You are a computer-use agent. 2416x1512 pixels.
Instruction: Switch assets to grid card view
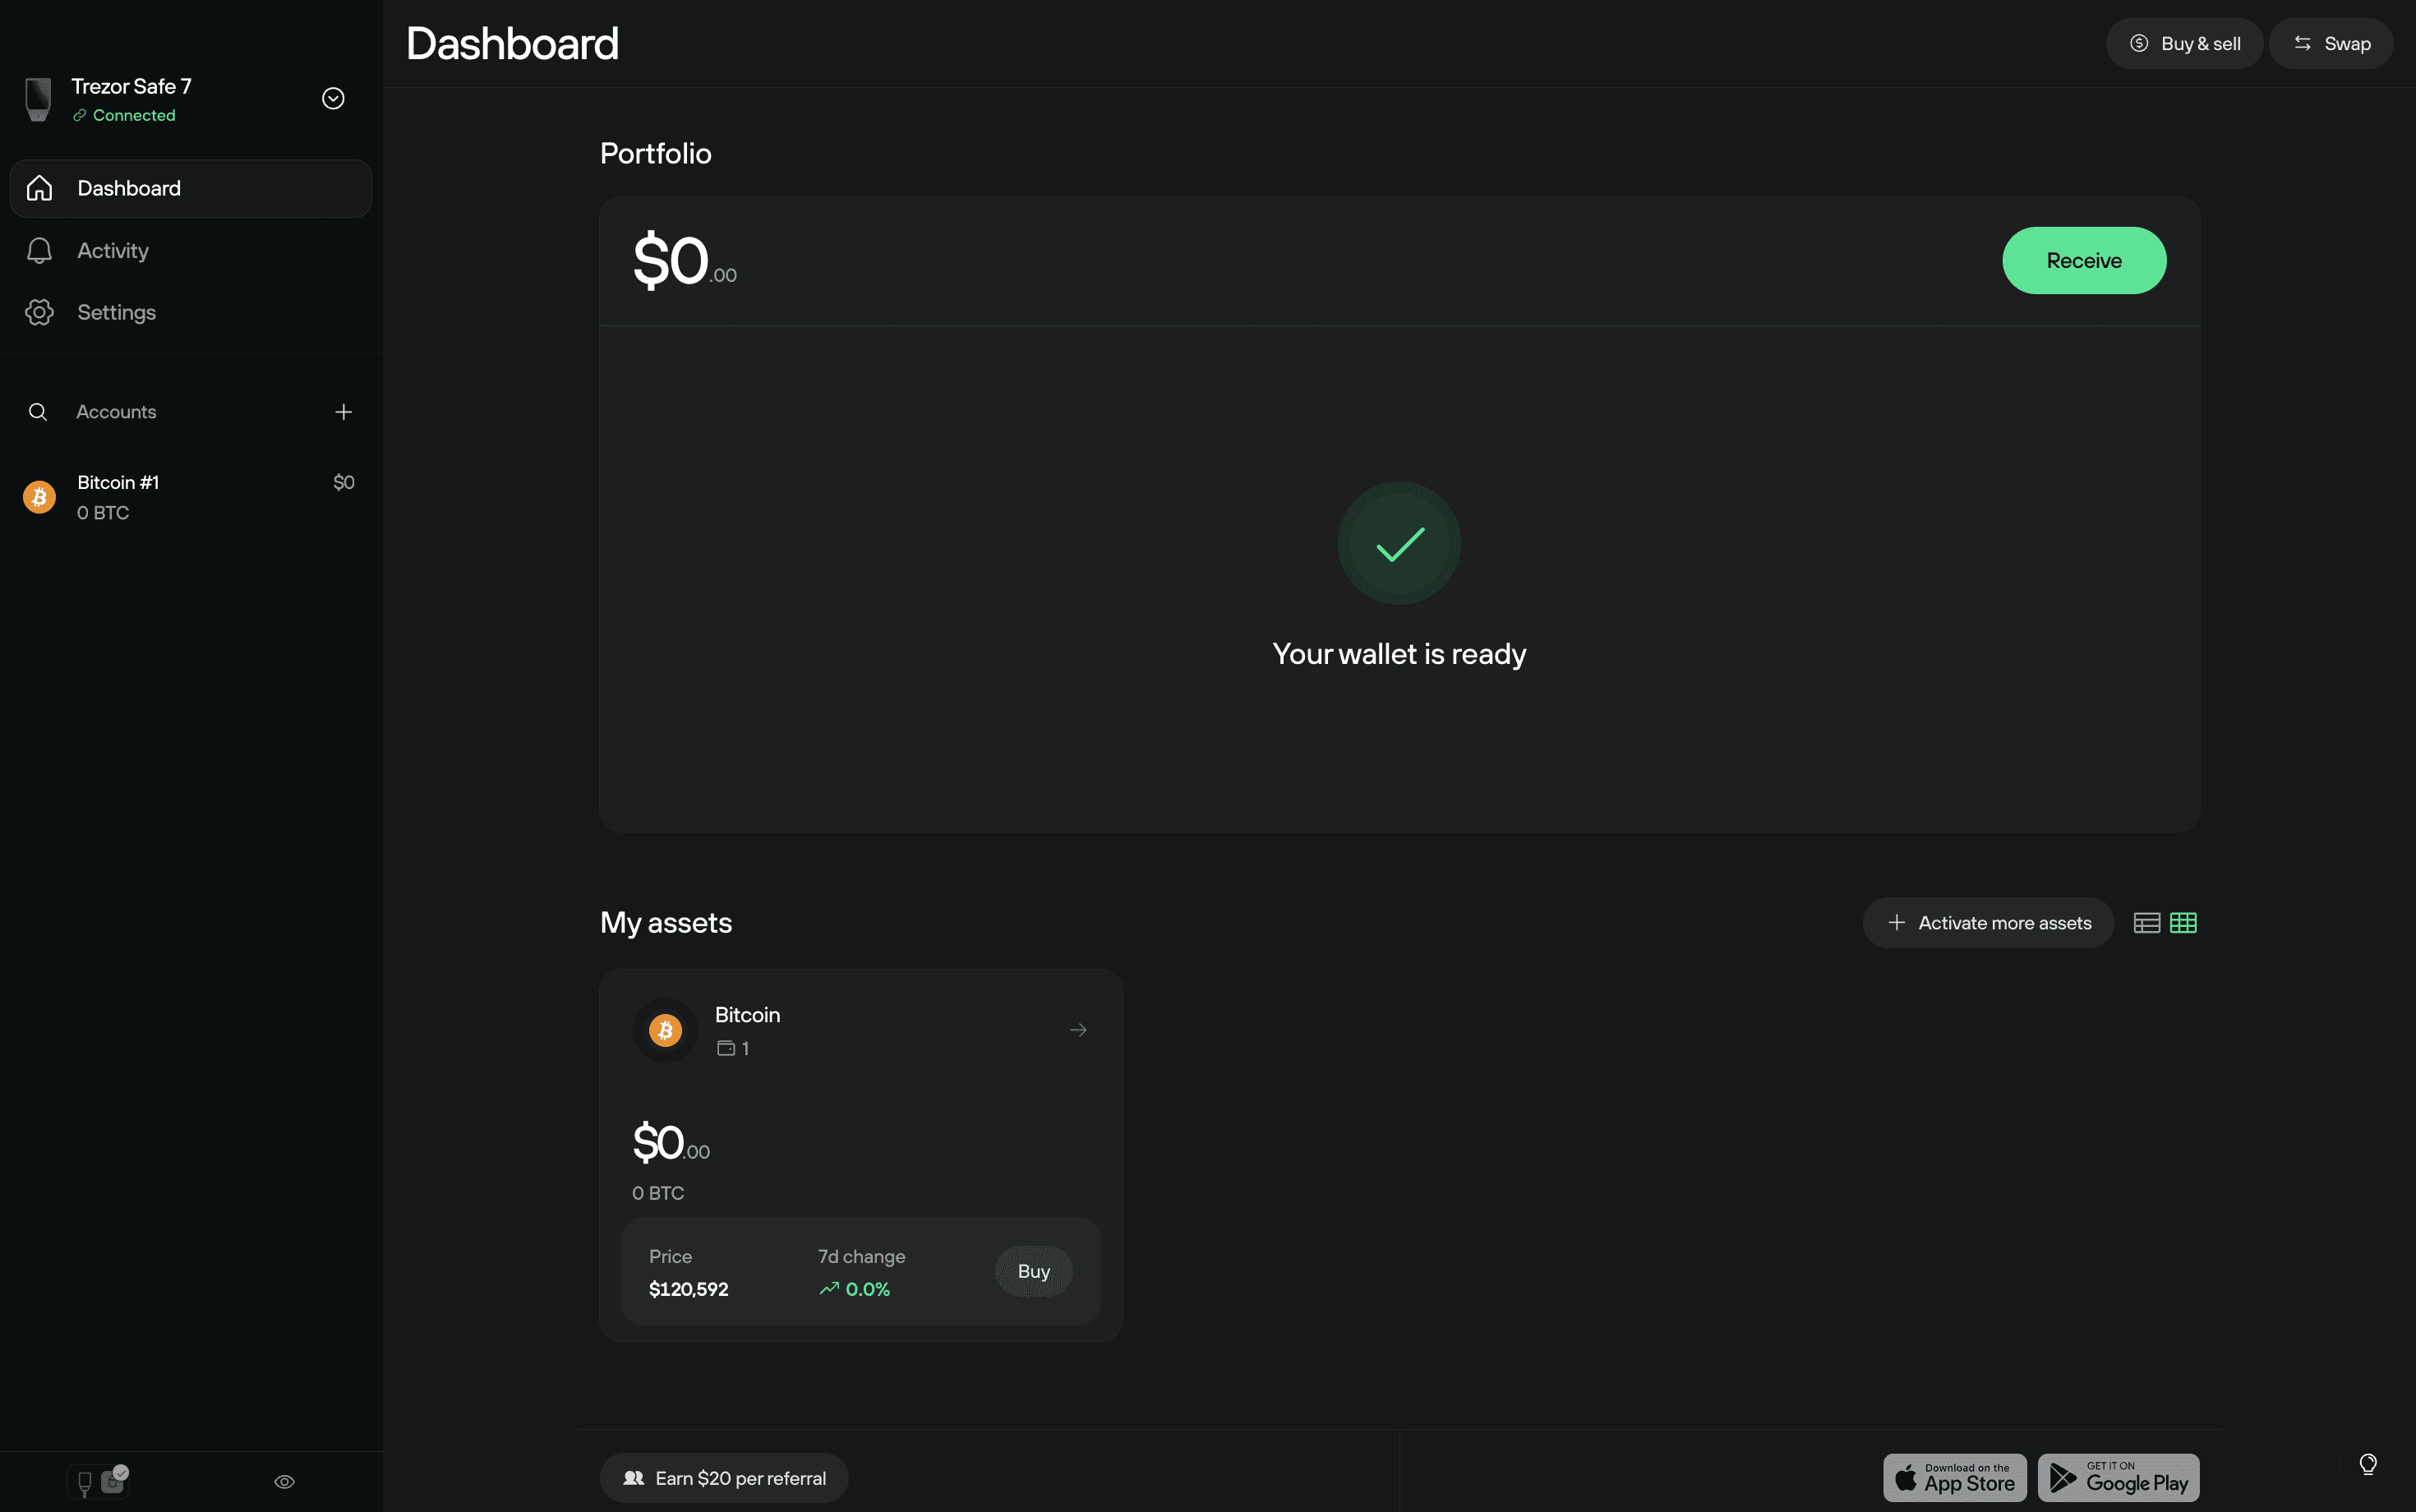2183,923
